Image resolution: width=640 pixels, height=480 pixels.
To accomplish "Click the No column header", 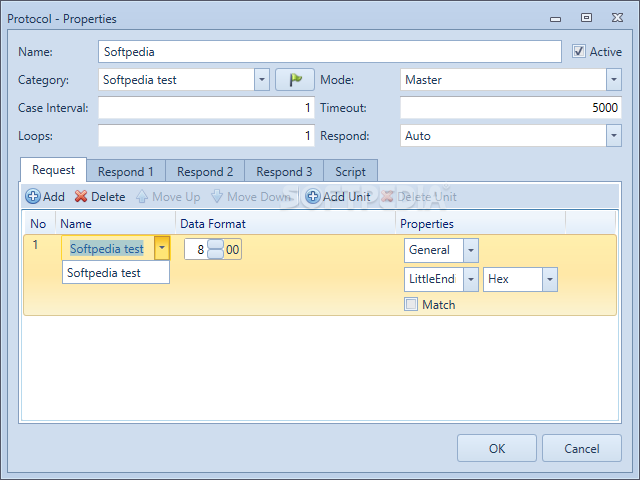I will click(x=39, y=223).
